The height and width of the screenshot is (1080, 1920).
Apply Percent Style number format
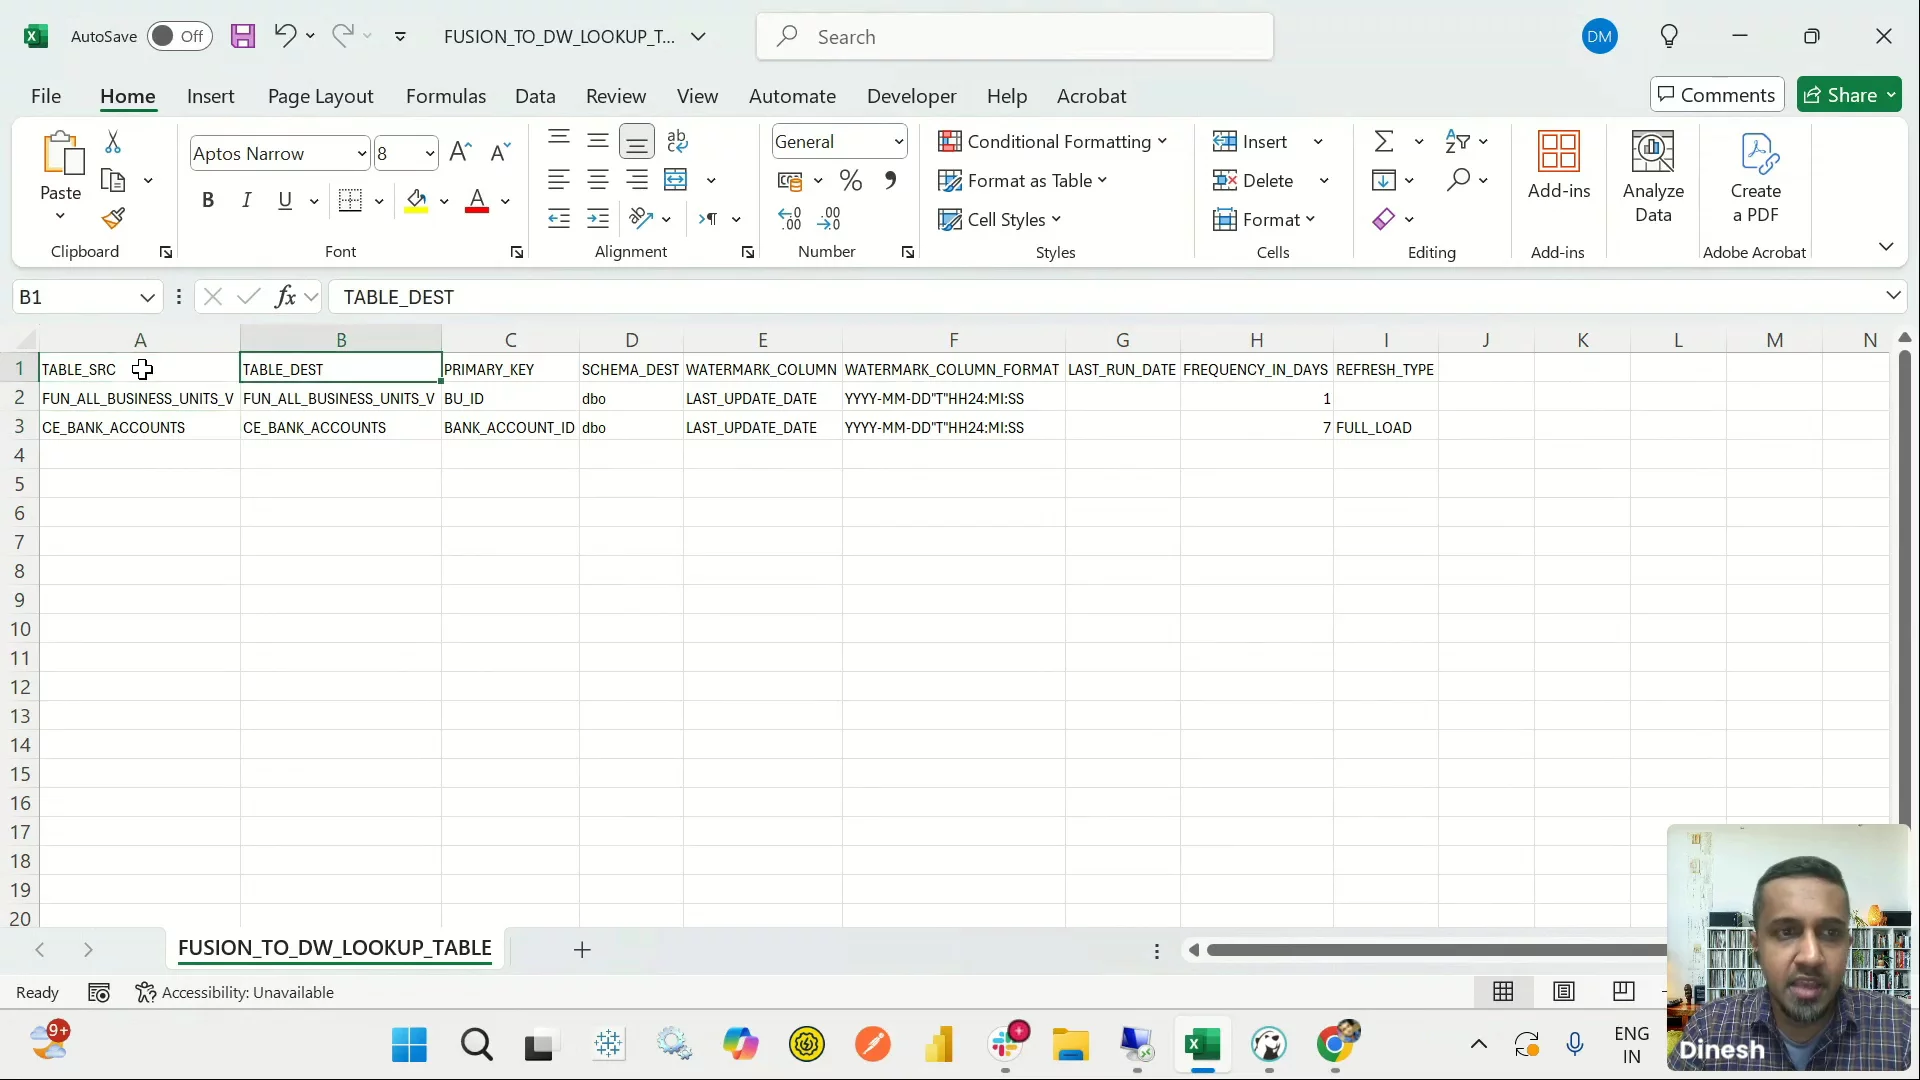[x=851, y=180]
